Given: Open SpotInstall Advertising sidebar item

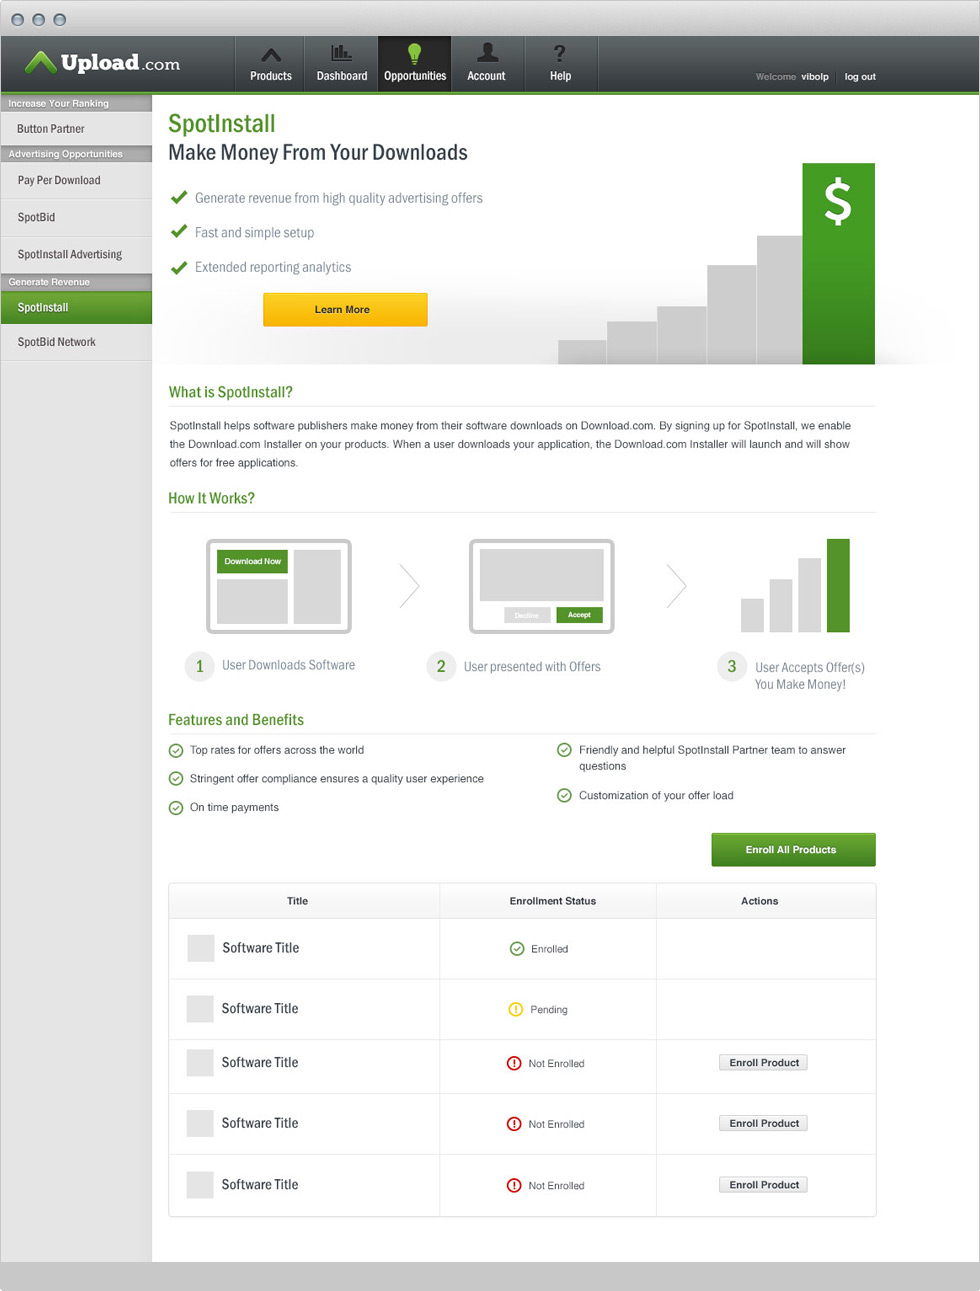Looking at the screenshot, I should pyautogui.click(x=70, y=255).
